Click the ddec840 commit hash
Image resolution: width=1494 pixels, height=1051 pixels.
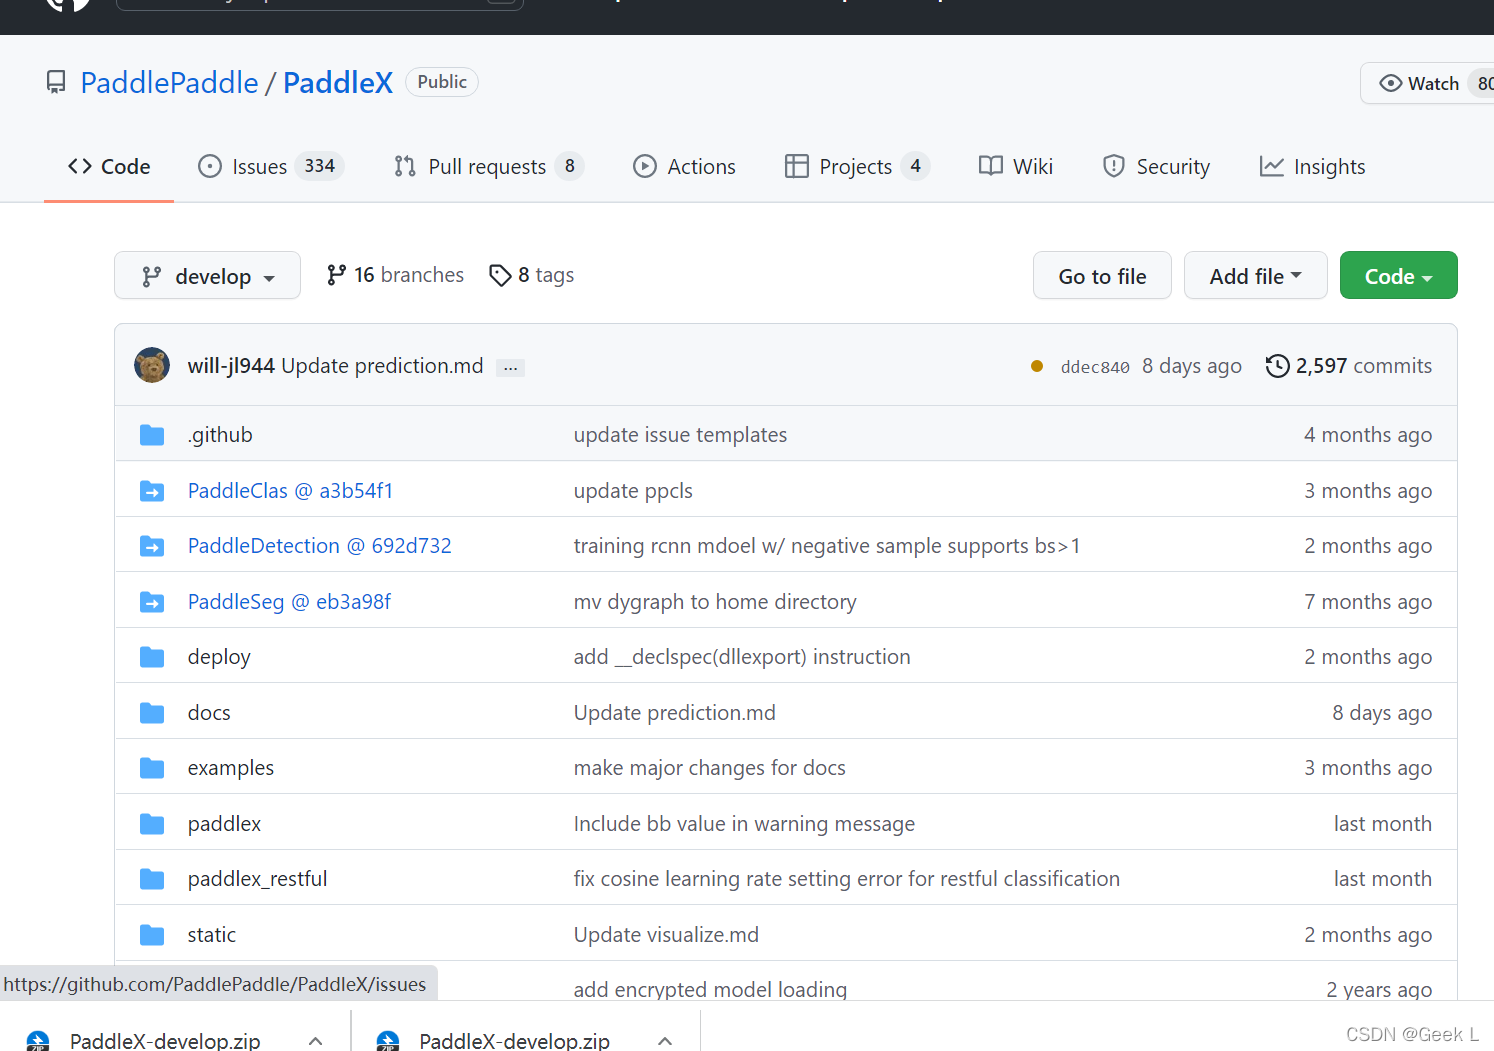tap(1094, 366)
